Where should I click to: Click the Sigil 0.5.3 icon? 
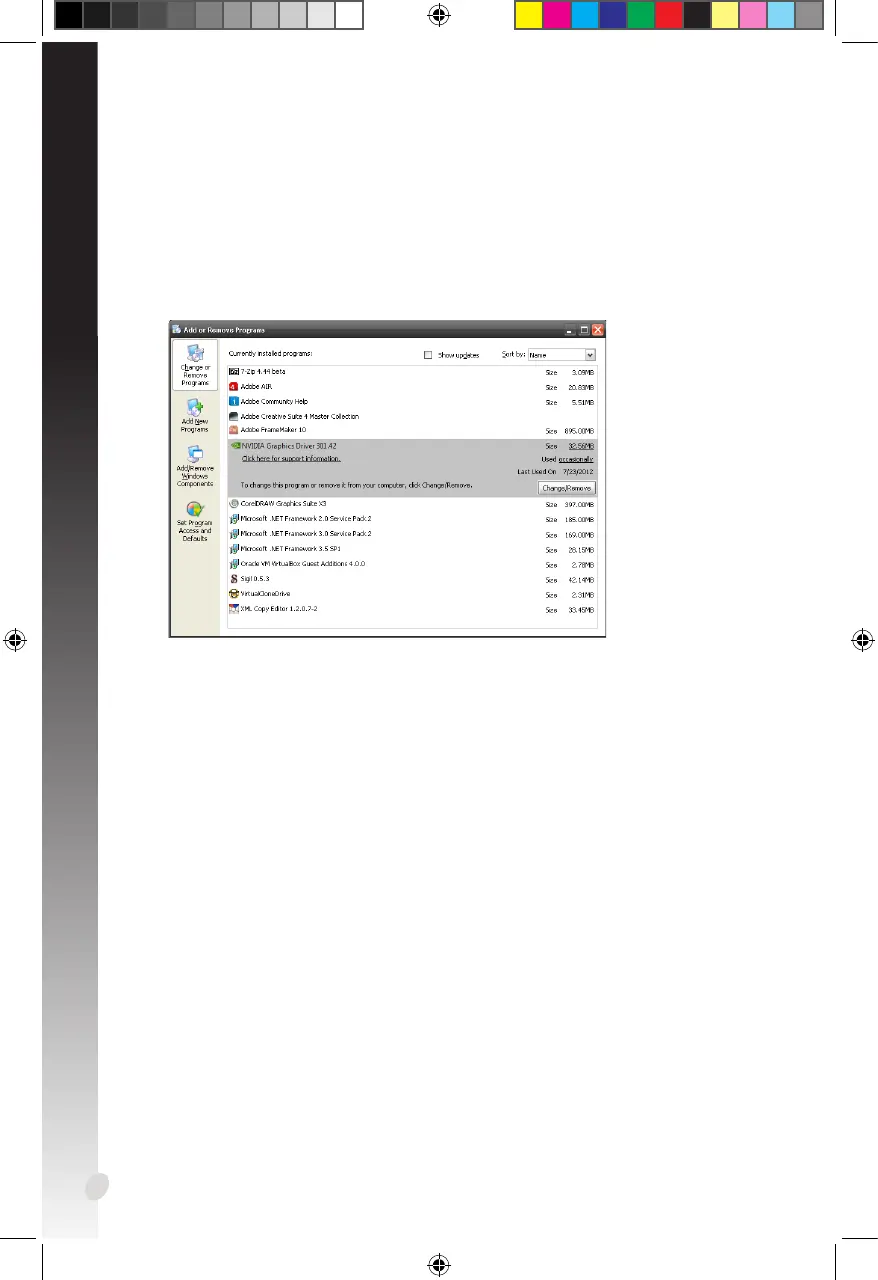(234, 578)
